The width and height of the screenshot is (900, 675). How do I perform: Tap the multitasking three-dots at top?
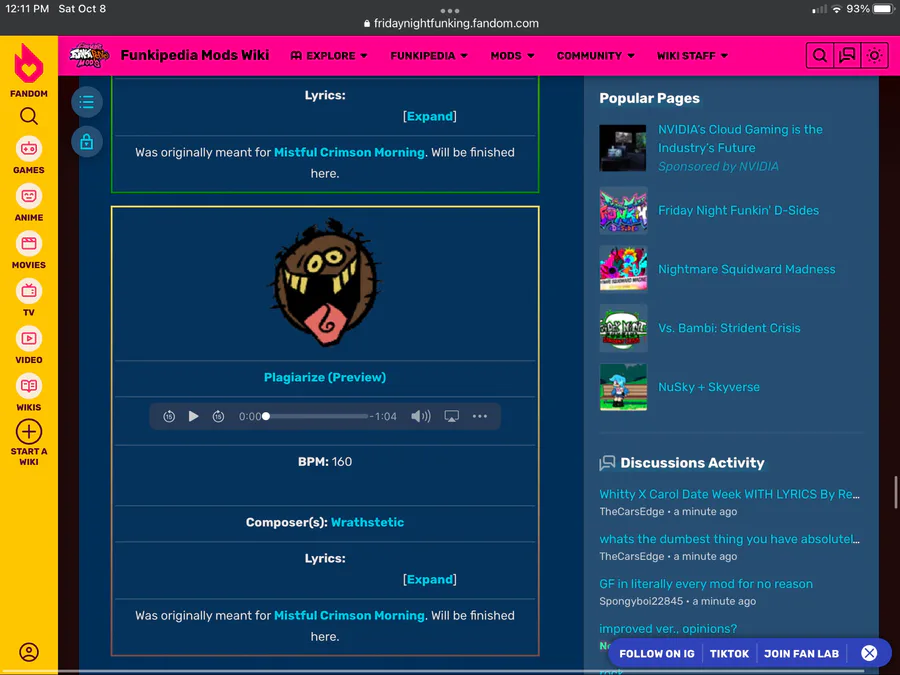[450, 10]
